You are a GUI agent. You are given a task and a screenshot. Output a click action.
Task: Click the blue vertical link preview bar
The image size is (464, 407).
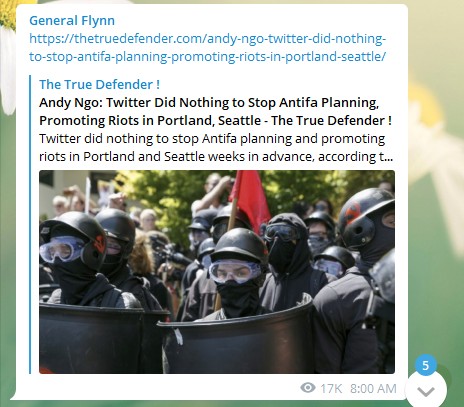30,224
